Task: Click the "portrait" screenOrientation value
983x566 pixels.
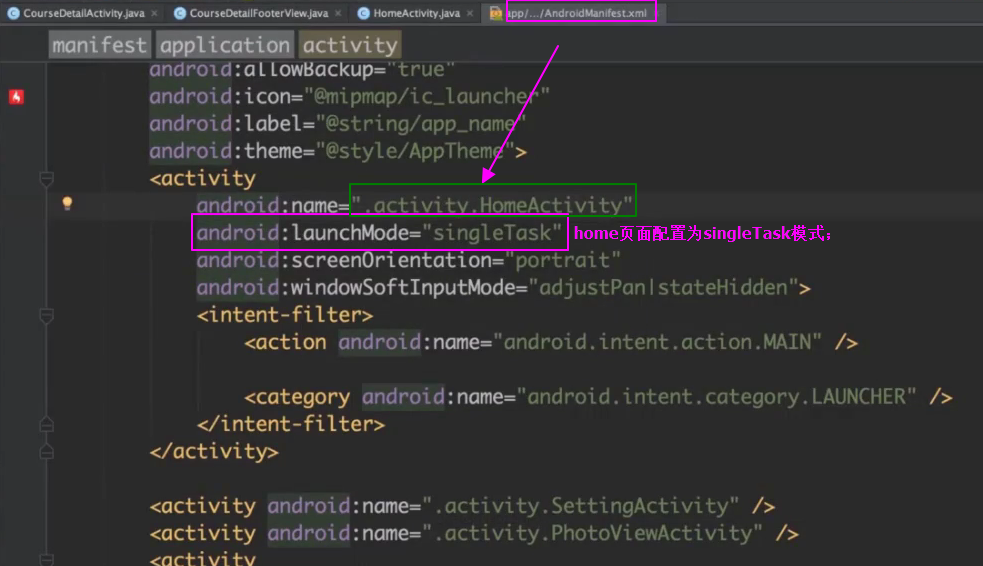Action: (562, 260)
